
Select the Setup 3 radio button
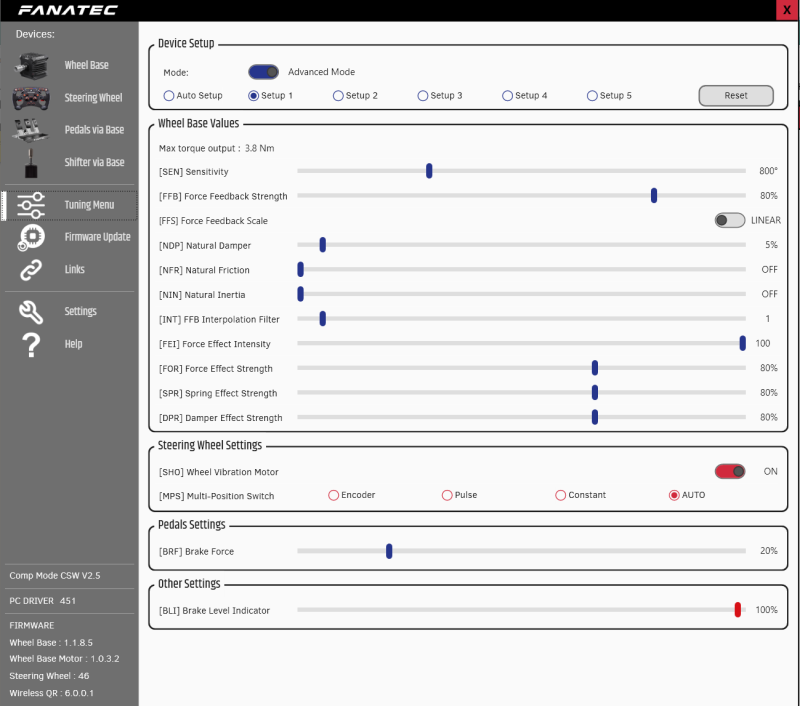coord(423,95)
